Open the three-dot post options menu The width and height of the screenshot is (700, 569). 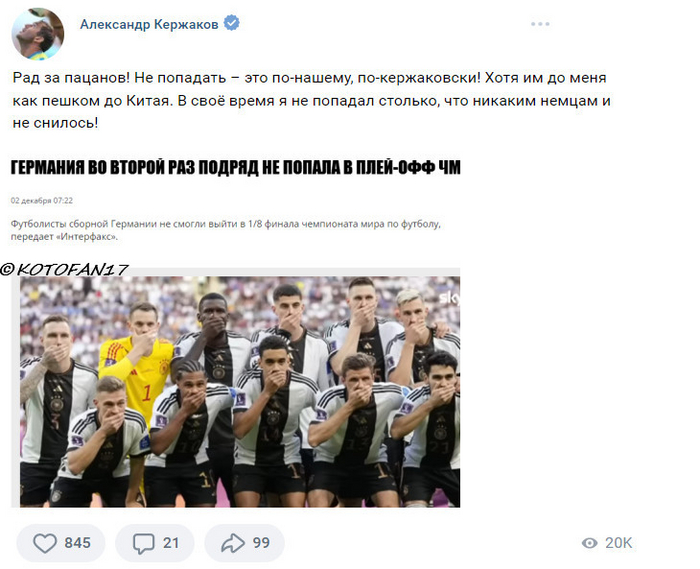(x=540, y=24)
